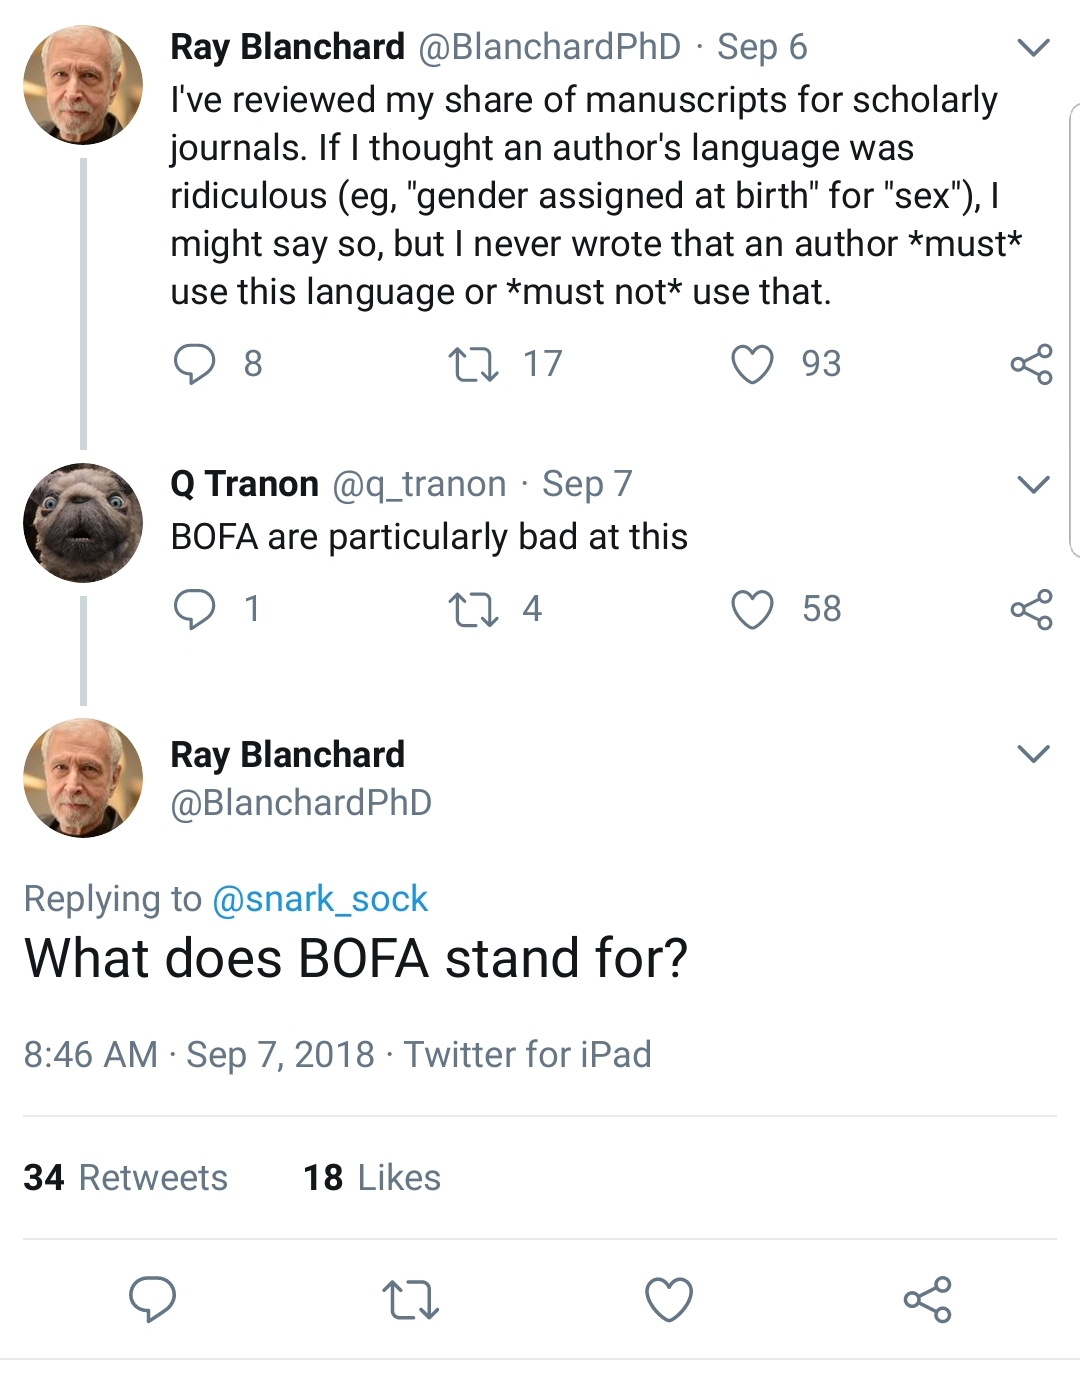
Task: Retweet the main 'What does BOFA' tweet
Action: (x=410, y=1299)
